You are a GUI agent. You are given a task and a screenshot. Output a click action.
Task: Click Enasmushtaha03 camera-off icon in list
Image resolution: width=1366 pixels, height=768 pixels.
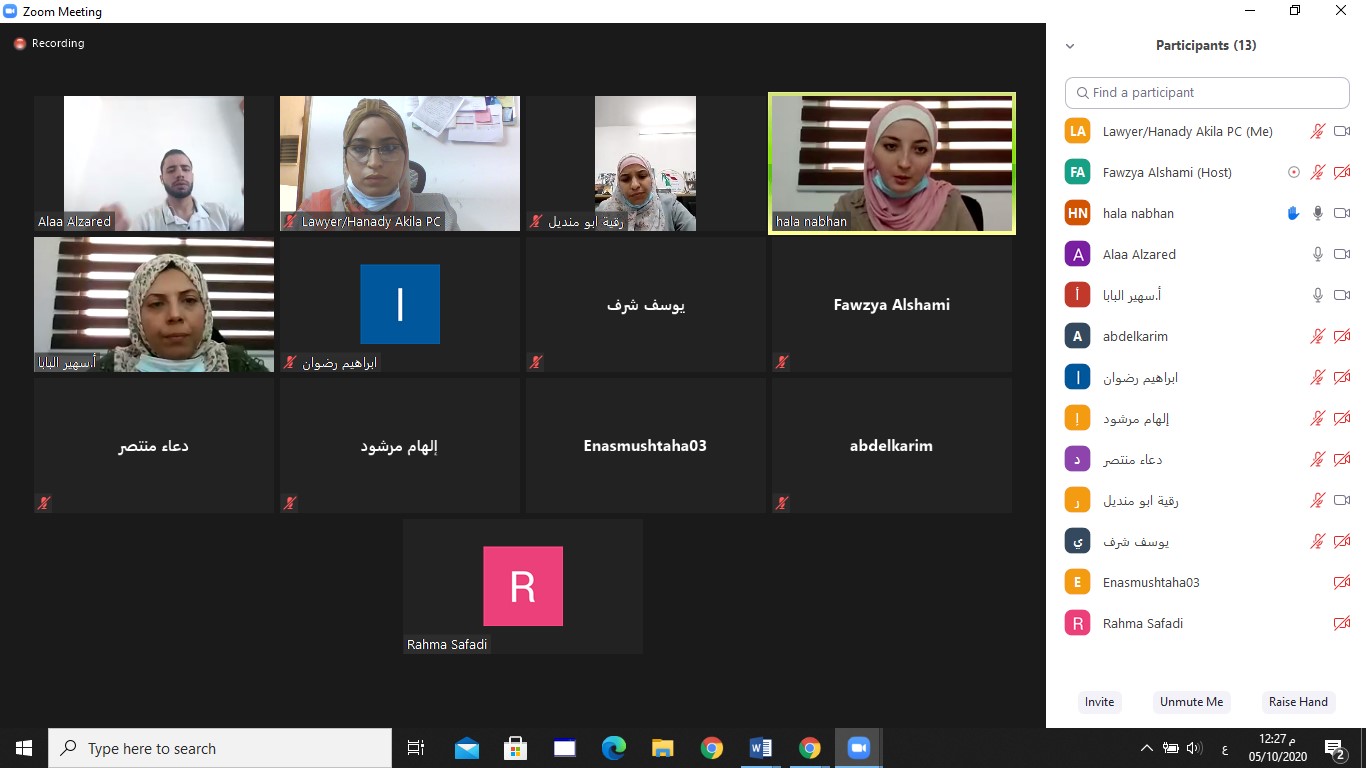click(x=1342, y=582)
